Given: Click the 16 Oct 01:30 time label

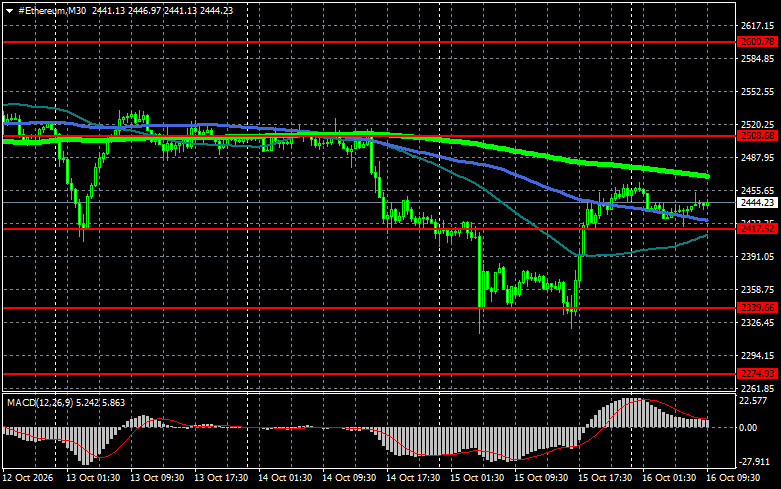Looking at the screenshot, I should [x=669, y=478].
